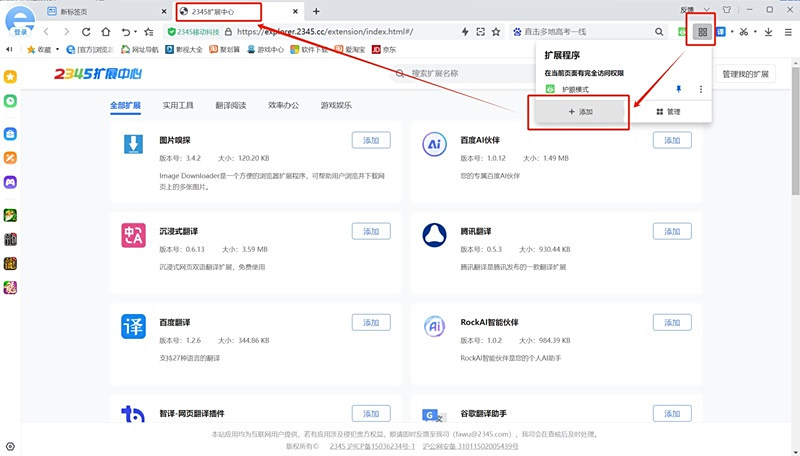Click the blue translate extension icon

click(721, 32)
